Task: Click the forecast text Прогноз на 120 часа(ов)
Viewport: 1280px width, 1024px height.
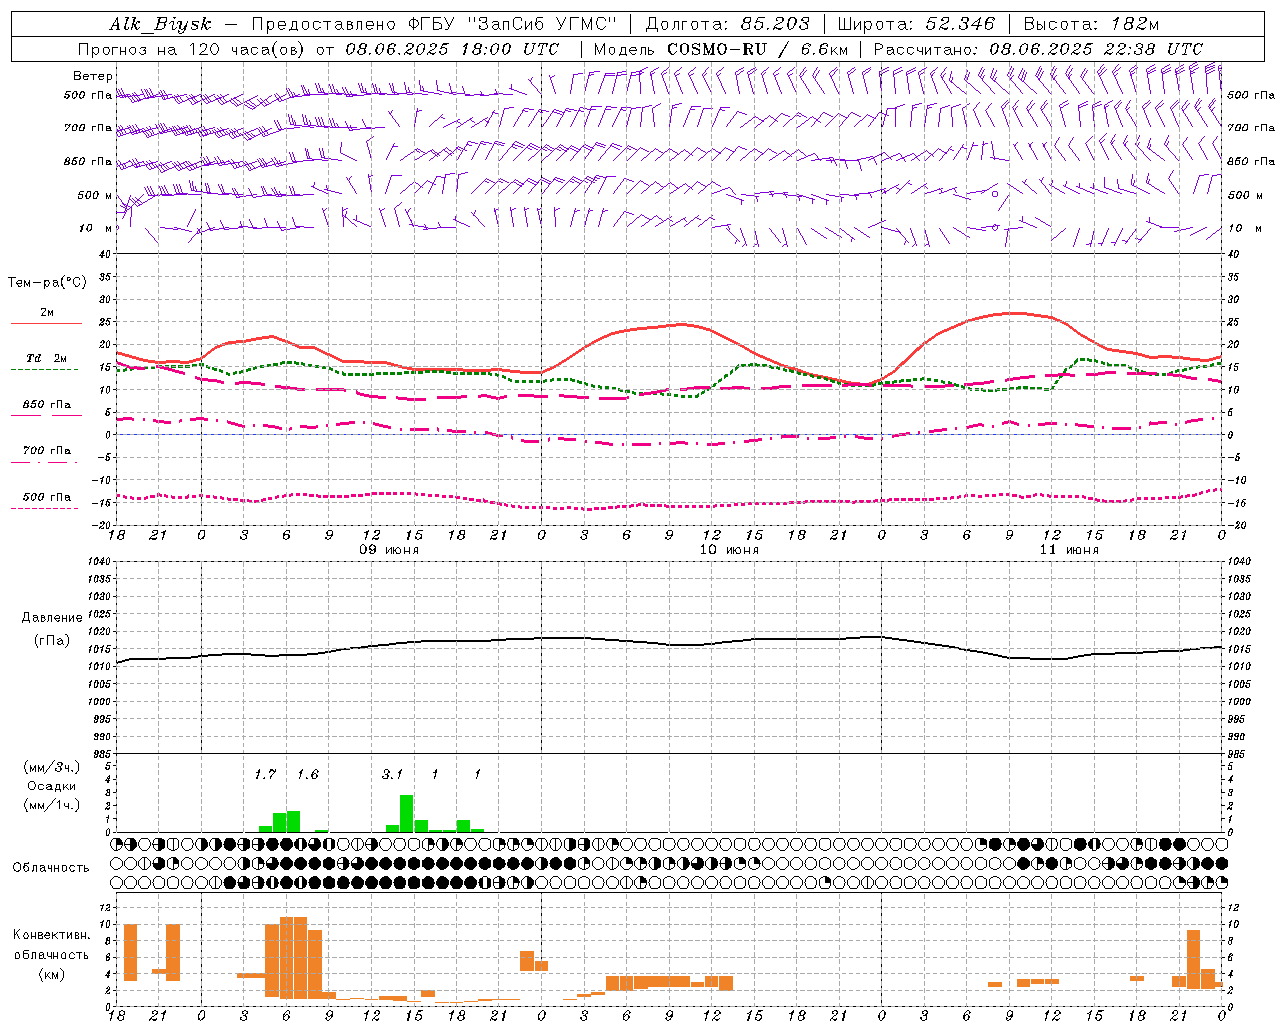Action: 193,49
